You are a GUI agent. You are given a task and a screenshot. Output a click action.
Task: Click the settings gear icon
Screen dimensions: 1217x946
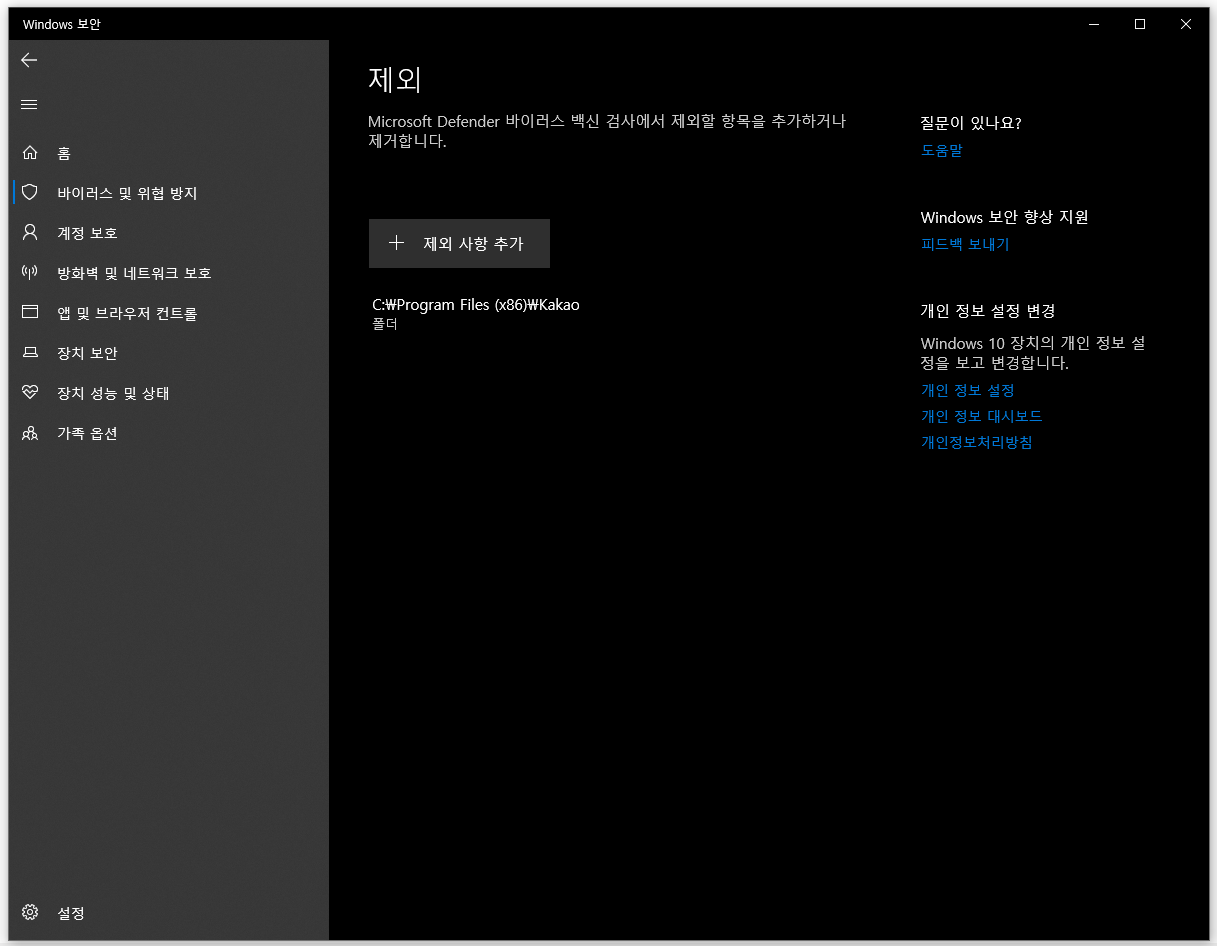[x=30, y=912]
